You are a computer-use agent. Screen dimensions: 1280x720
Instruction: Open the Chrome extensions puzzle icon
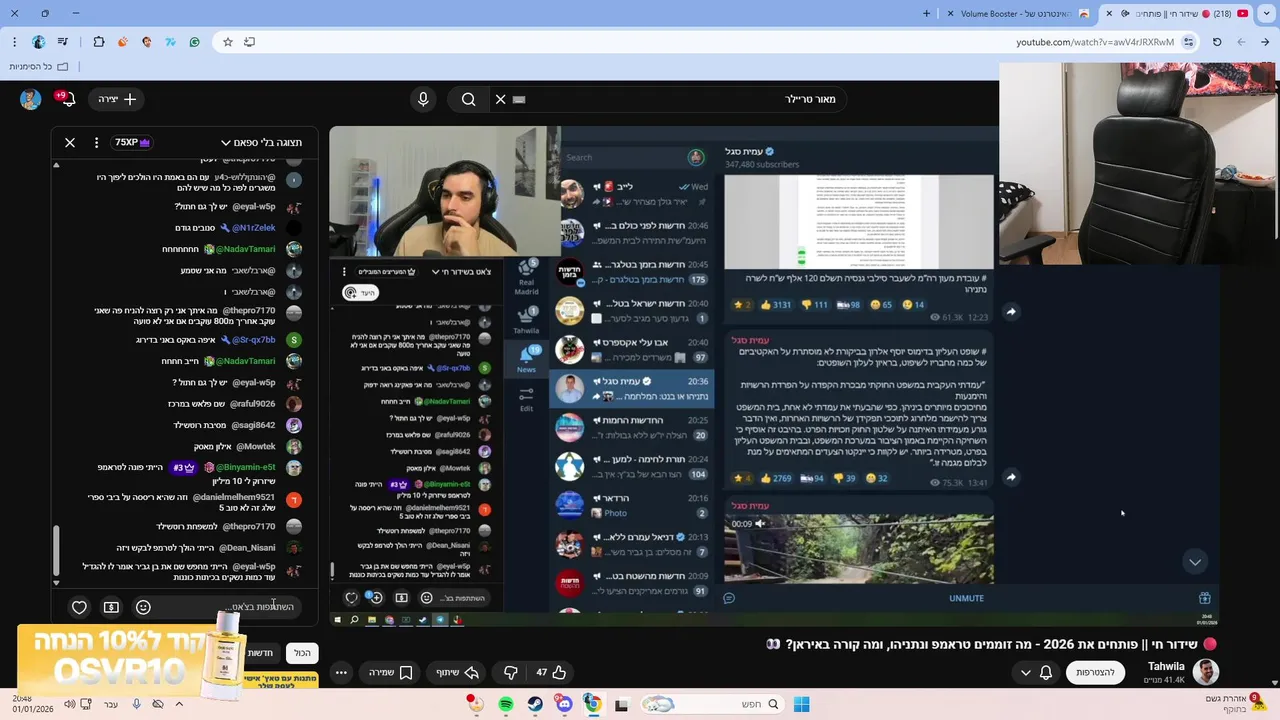[x=99, y=42]
